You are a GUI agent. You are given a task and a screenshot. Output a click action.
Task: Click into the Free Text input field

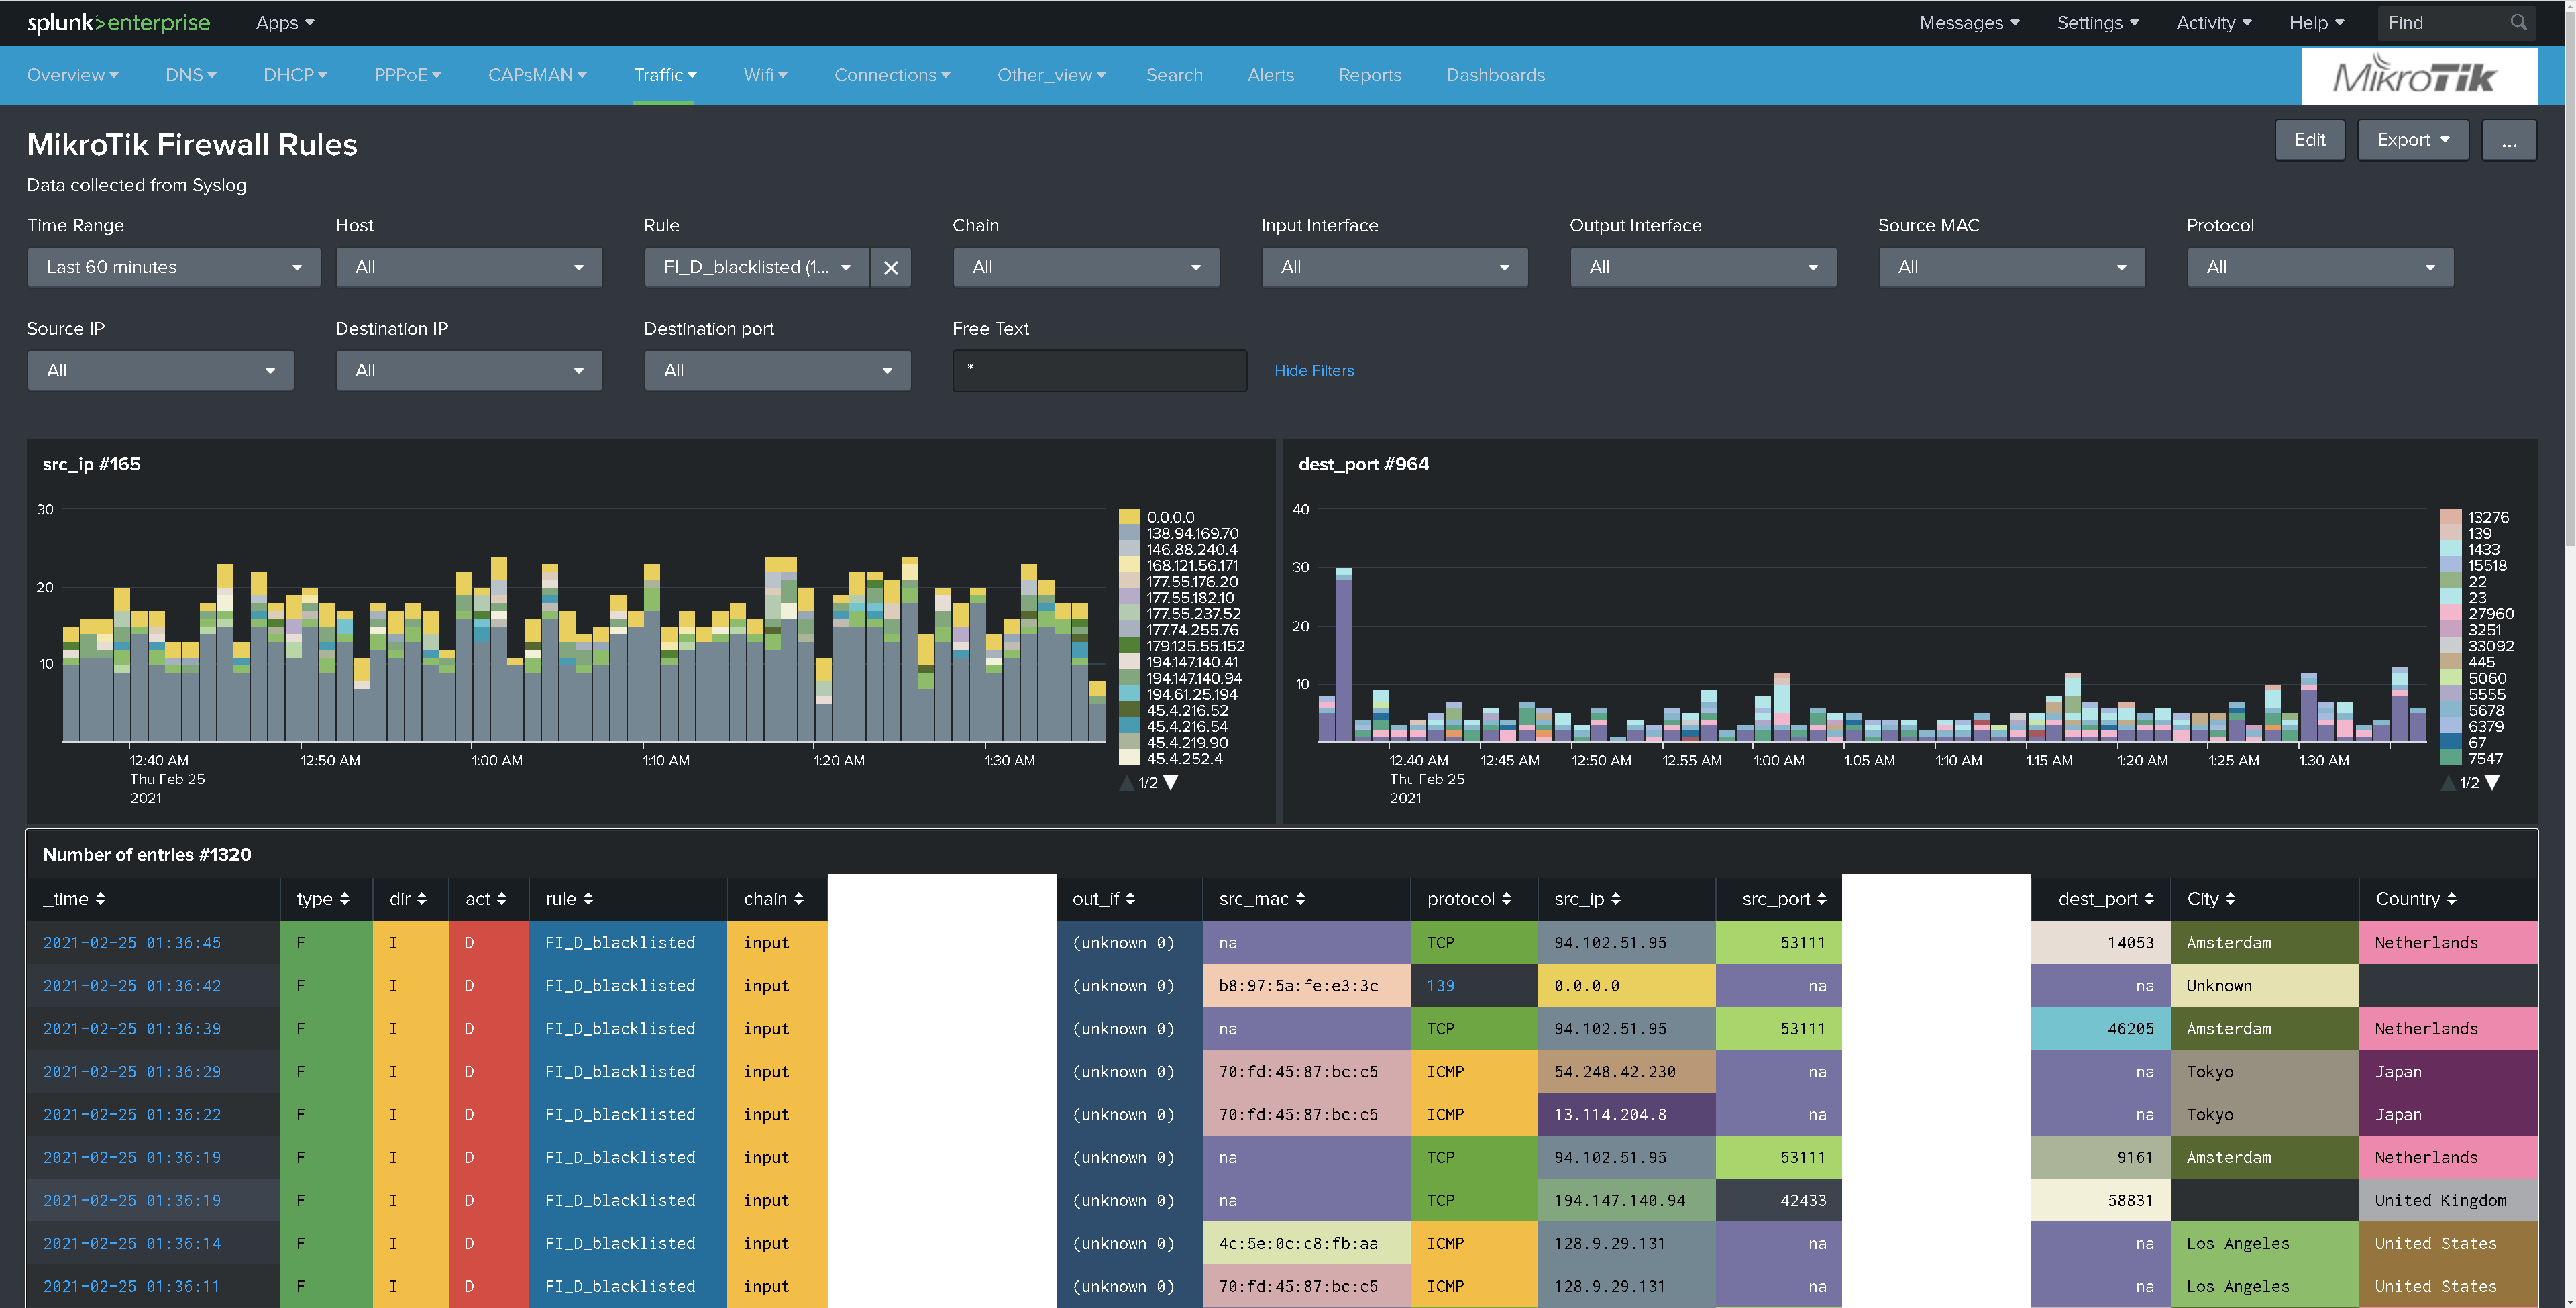click(1099, 370)
